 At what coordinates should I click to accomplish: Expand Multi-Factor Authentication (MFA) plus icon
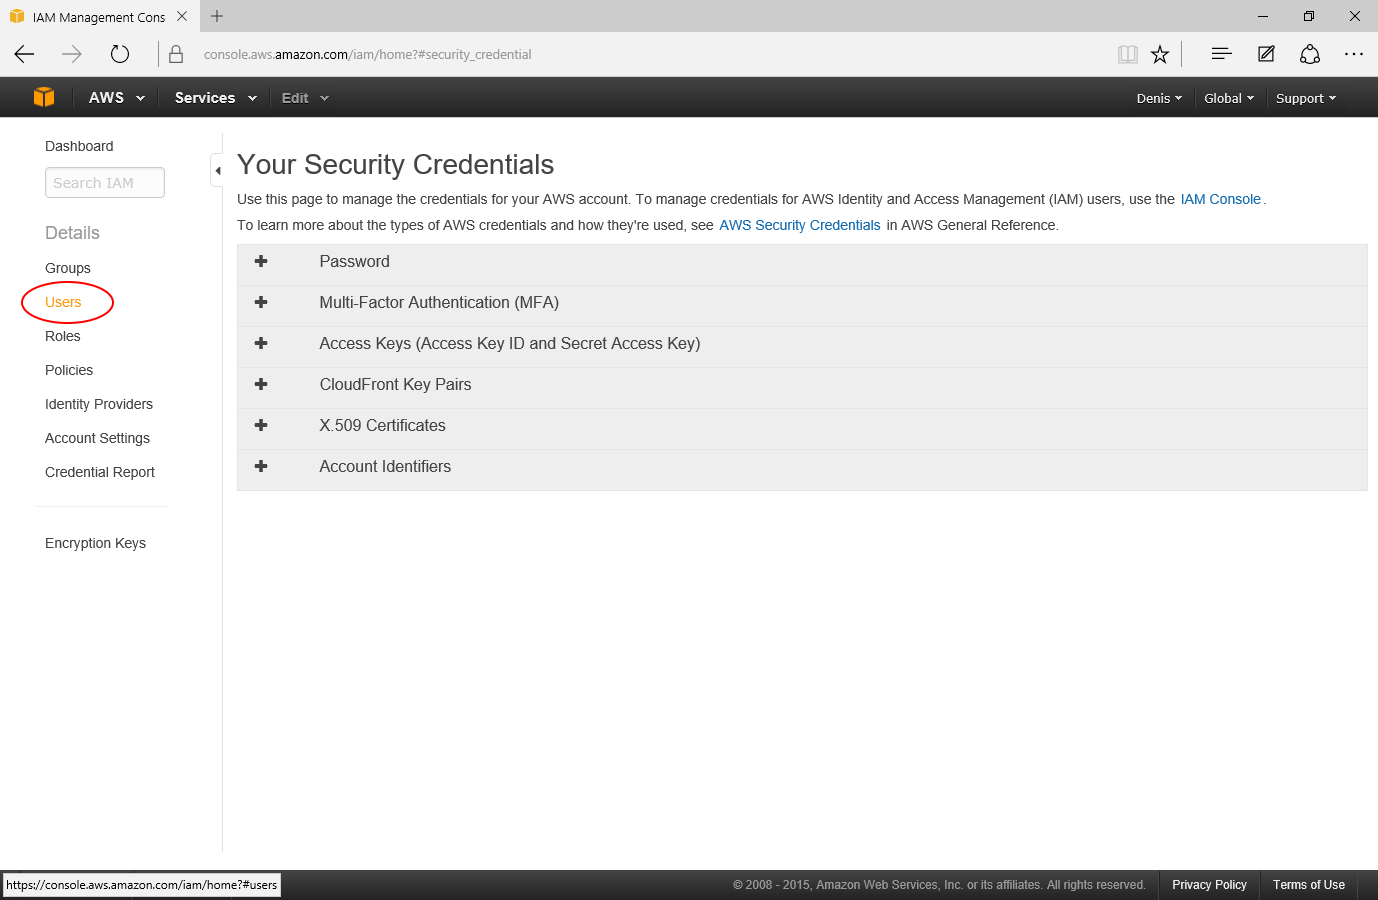261,302
